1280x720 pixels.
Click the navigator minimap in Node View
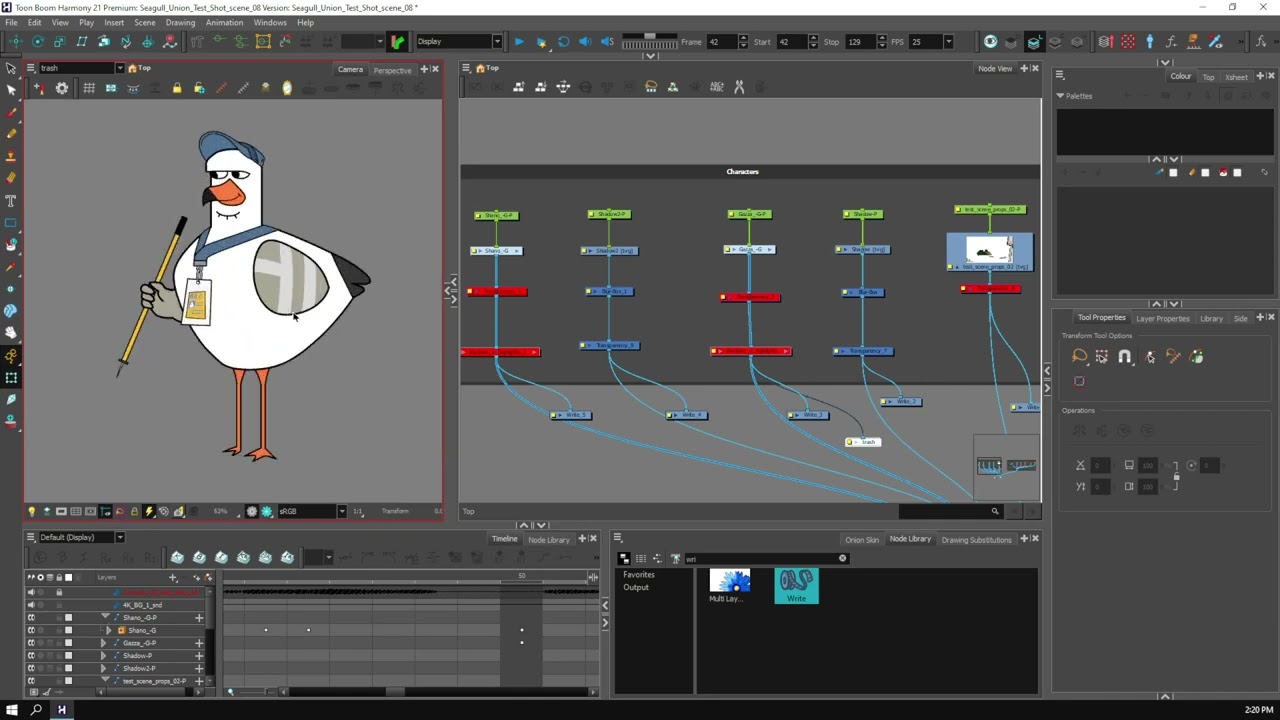click(x=1007, y=466)
